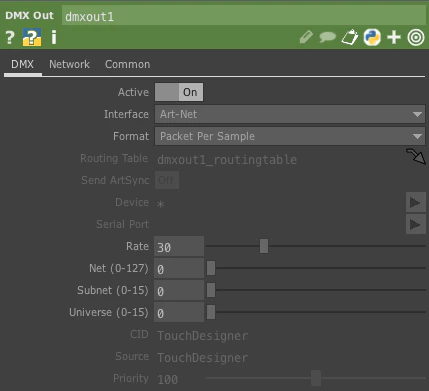Click the Interface parameter label

click(x=126, y=114)
